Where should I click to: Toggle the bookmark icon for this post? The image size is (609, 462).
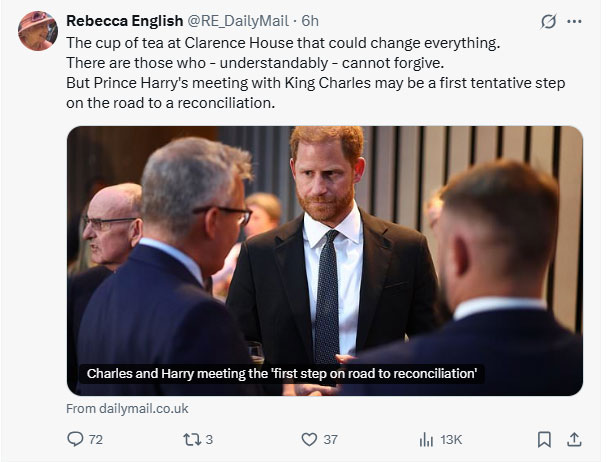click(544, 439)
